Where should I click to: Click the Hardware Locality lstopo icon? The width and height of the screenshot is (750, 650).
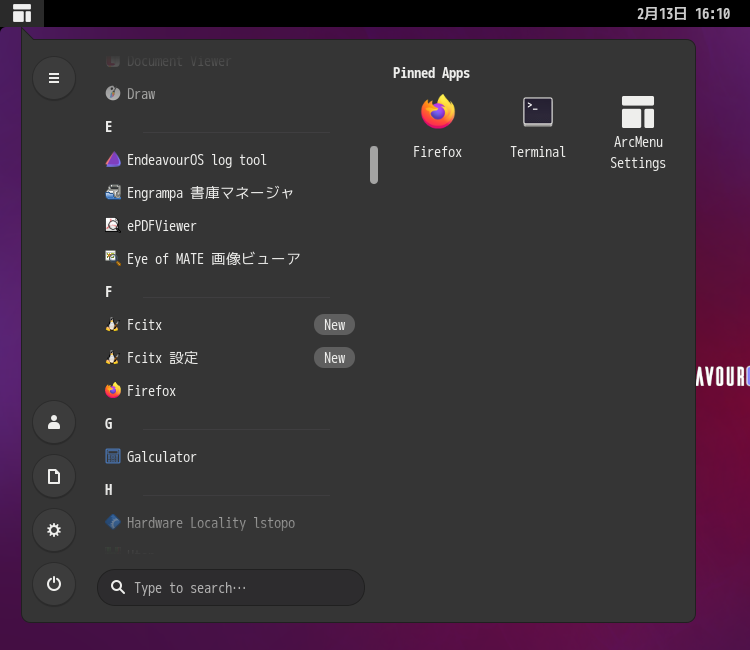click(113, 522)
